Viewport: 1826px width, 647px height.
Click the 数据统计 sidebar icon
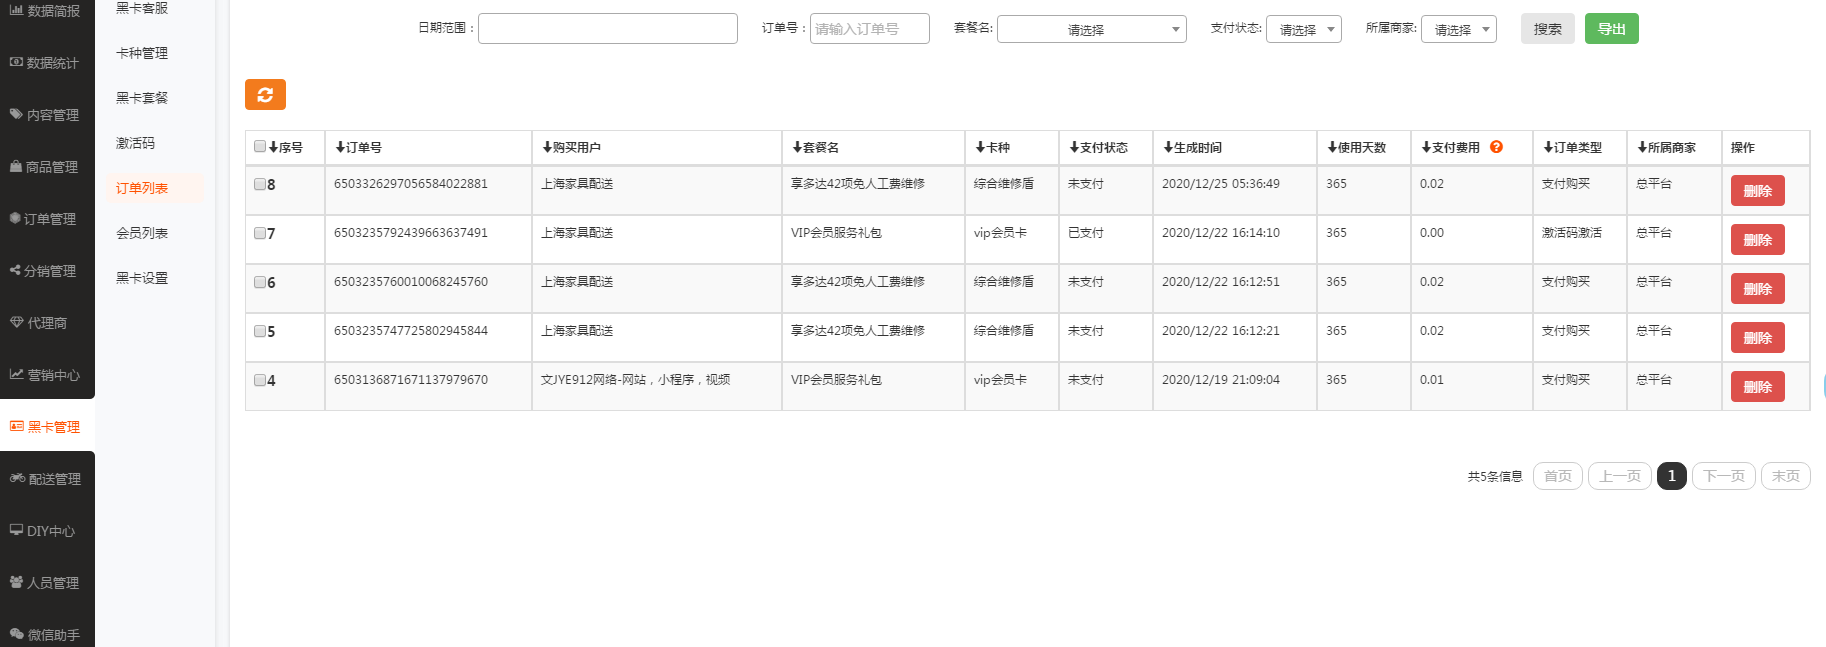pyautogui.click(x=16, y=63)
